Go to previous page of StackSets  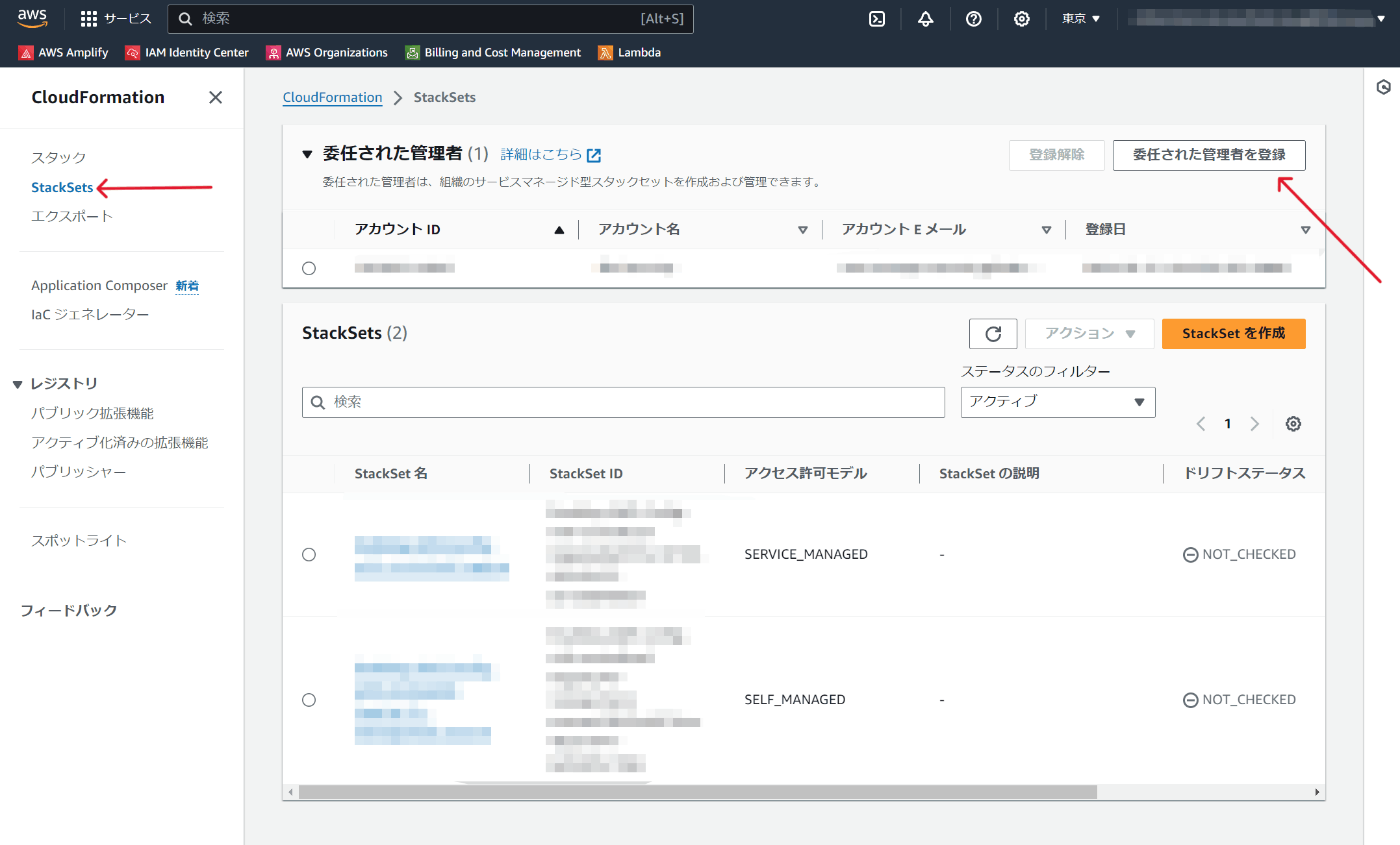click(x=1201, y=424)
